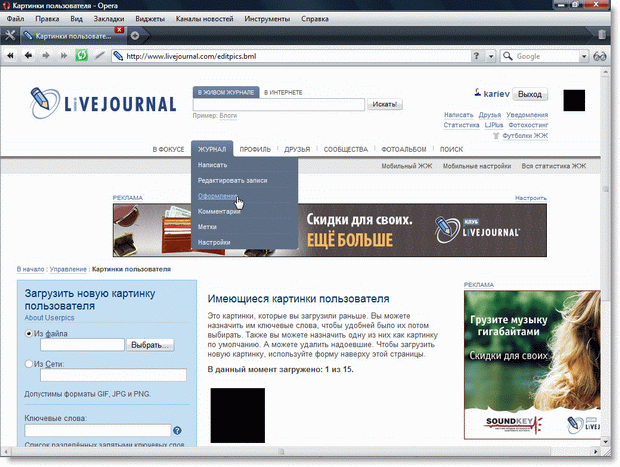Screen dimensions: 620x467
Task: Choose Метки in the dropdown
Action: pyautogui.click(x=207, y=227)
